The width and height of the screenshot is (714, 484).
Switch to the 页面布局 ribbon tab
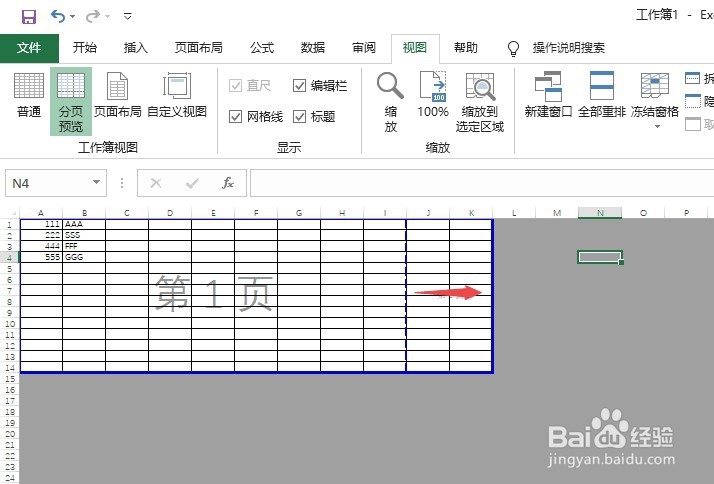[199, 47]
